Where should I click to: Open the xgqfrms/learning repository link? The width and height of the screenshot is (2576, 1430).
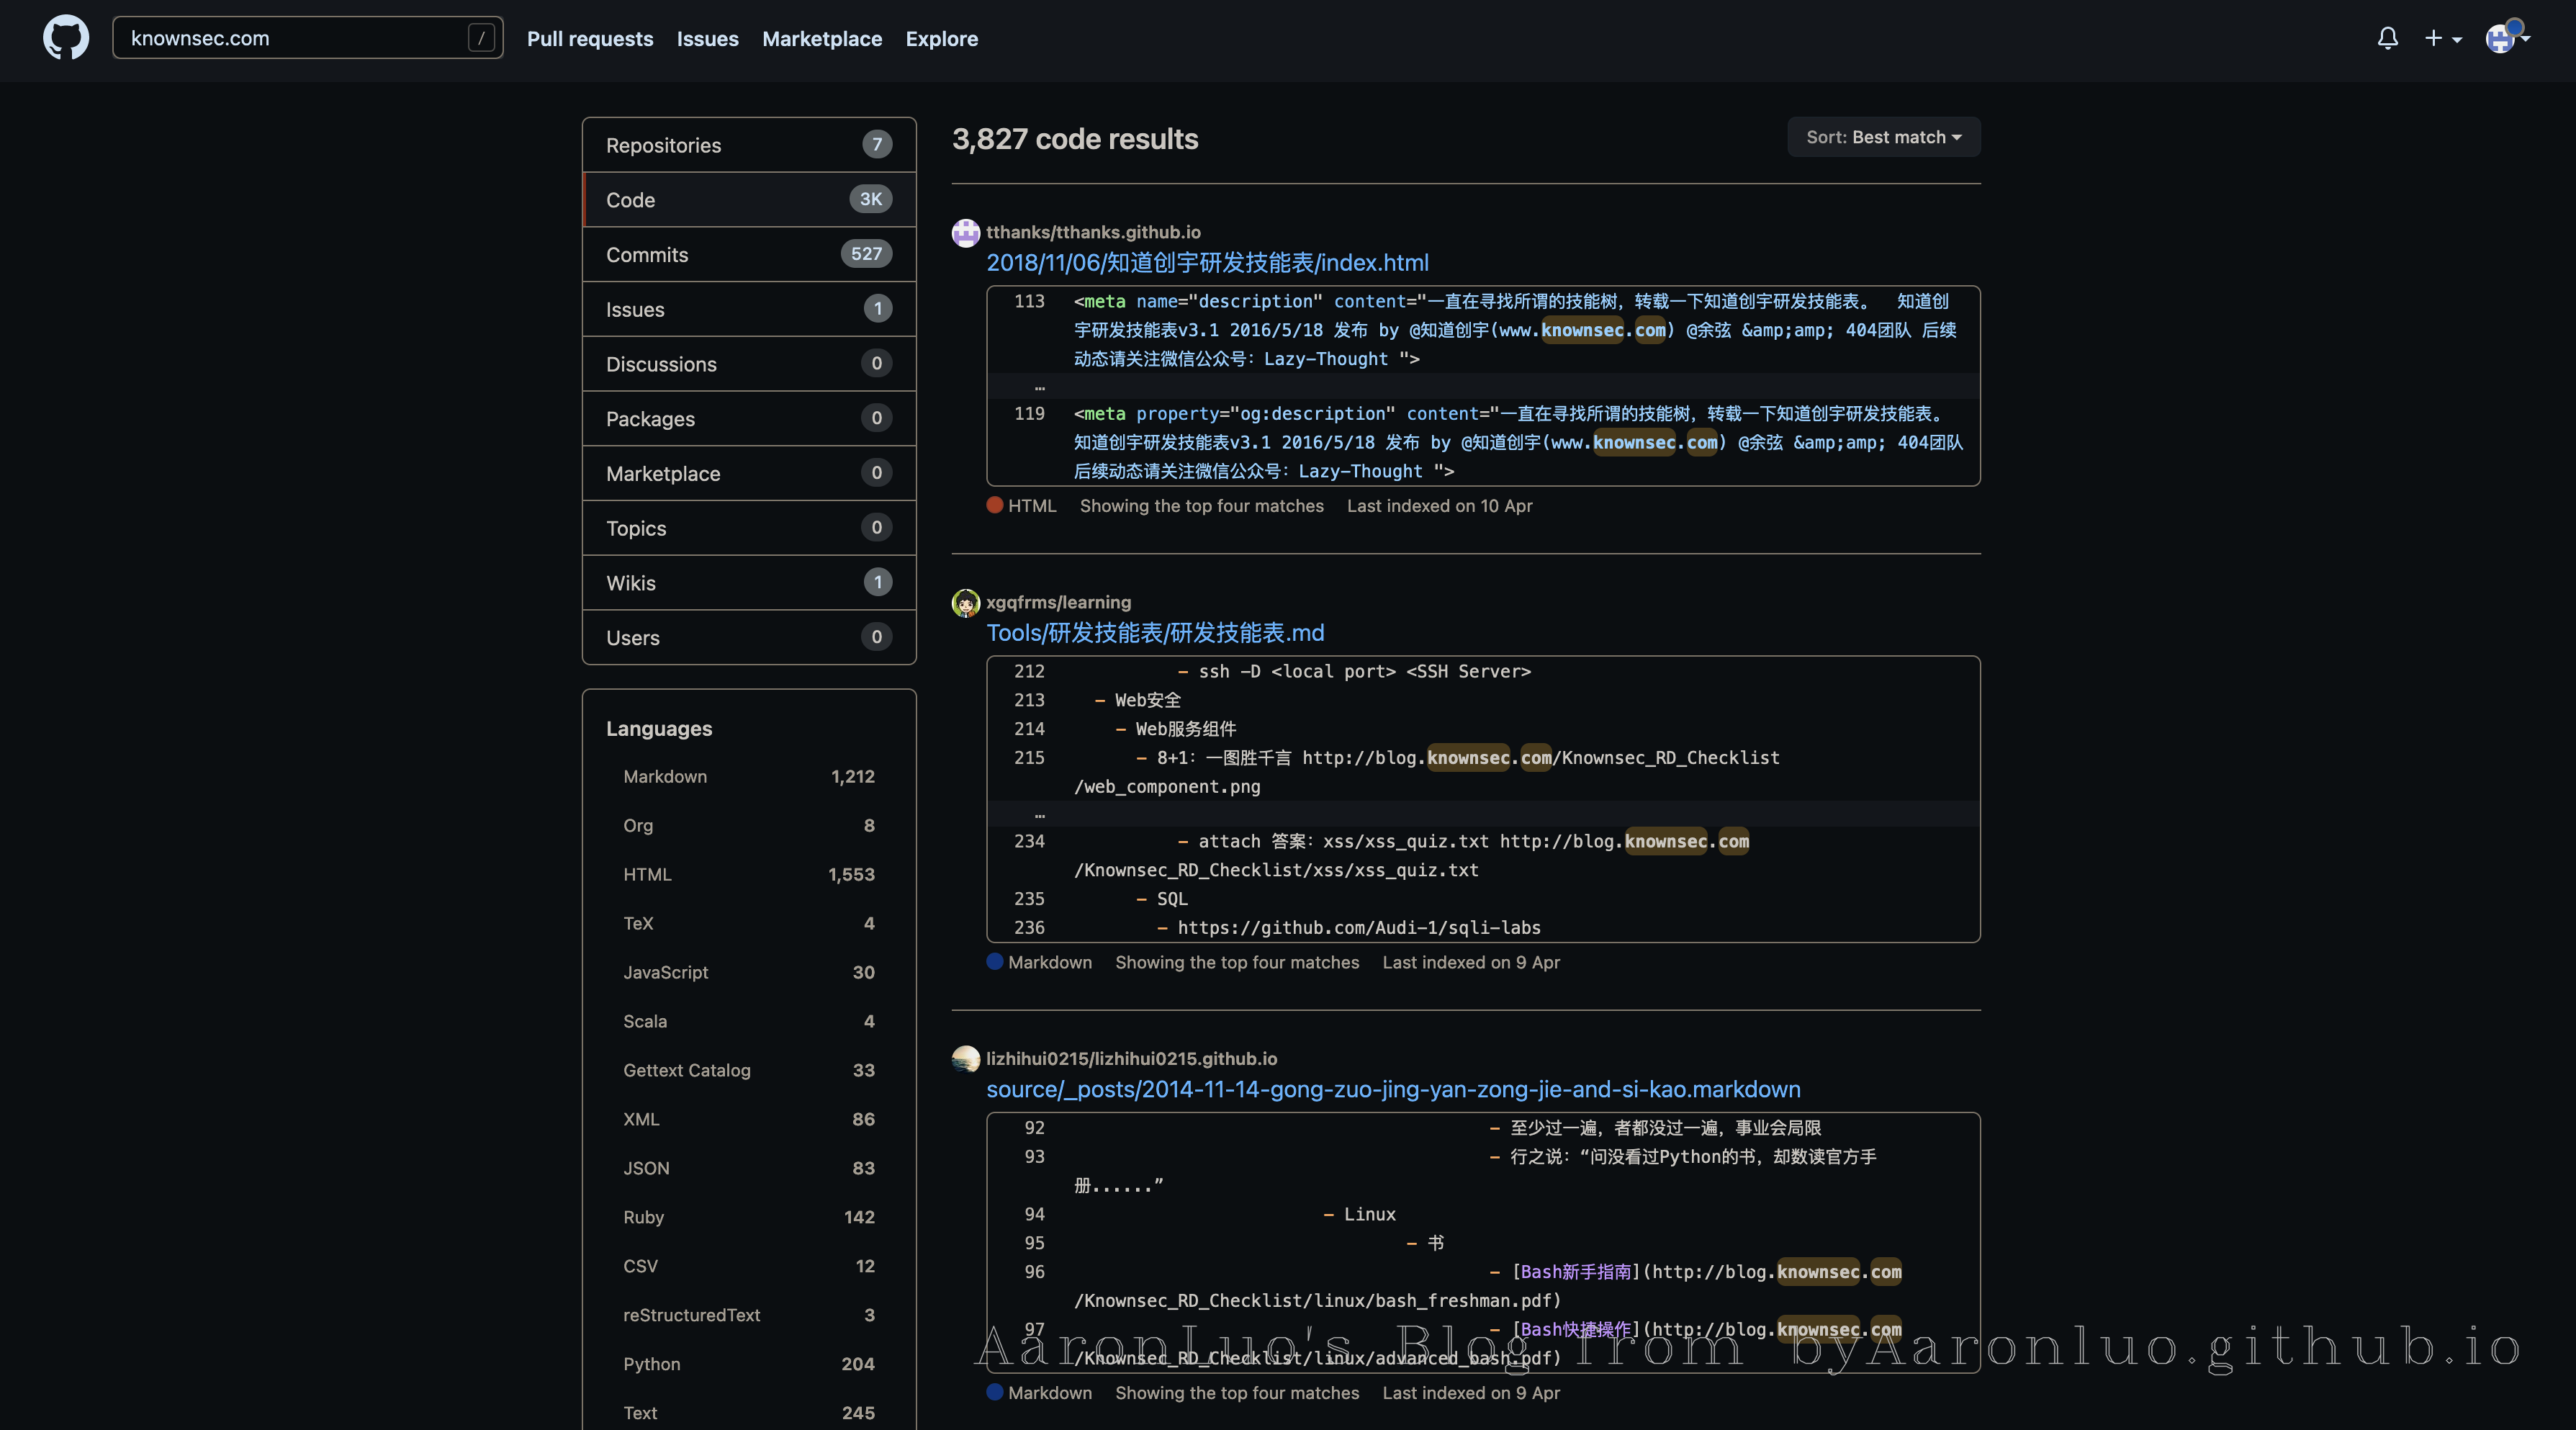coord(1058,602)
